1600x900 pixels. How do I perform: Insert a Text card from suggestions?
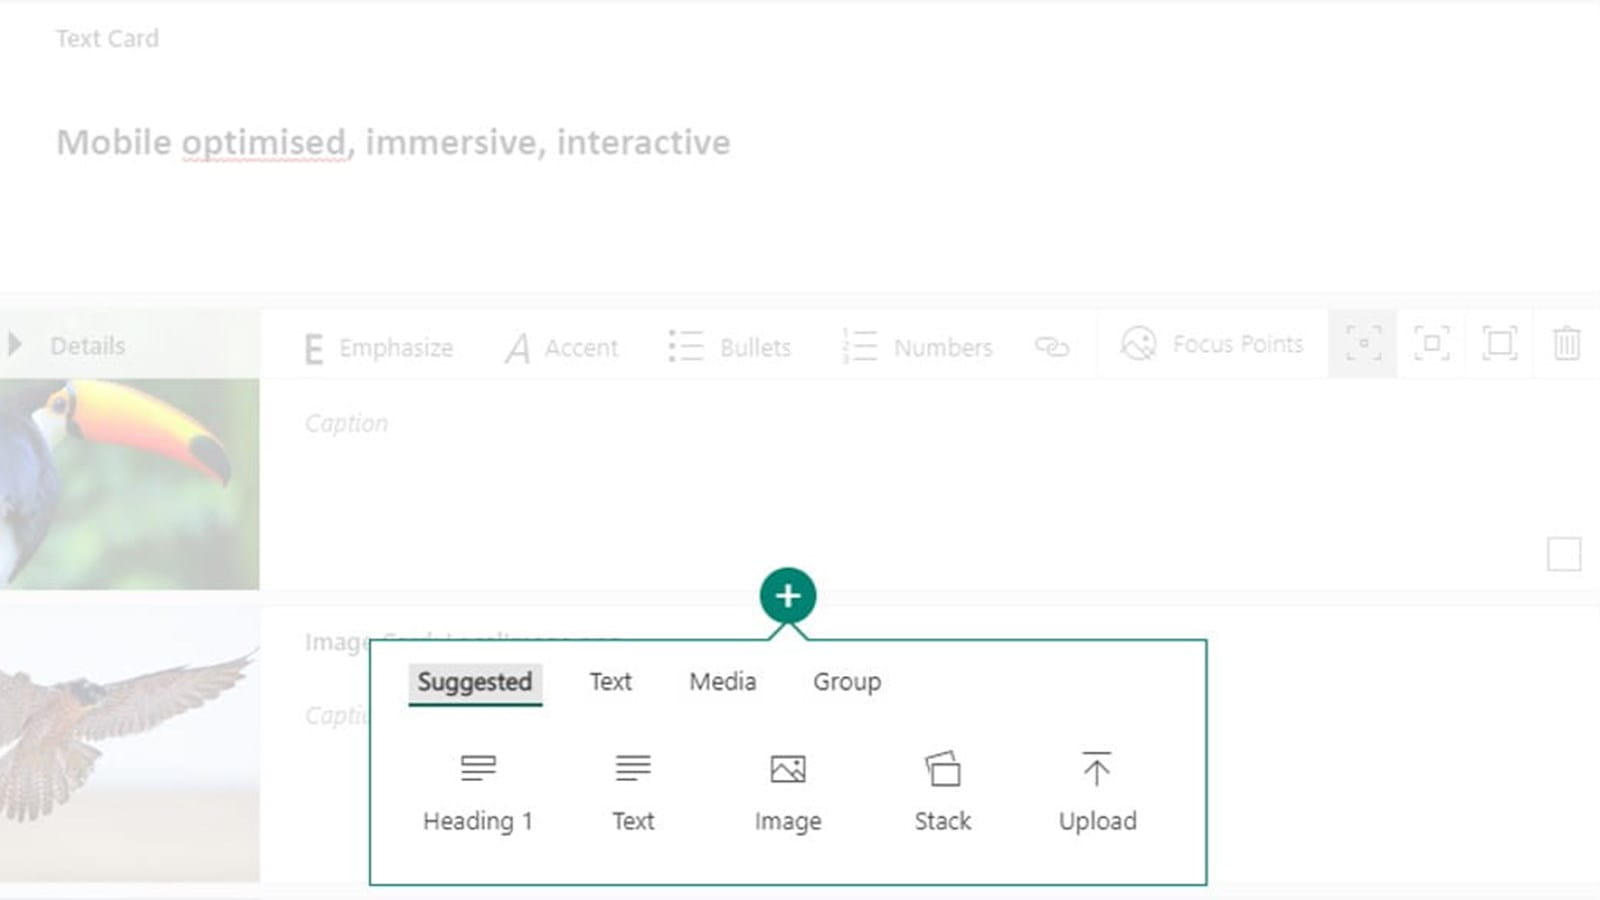pos(633,792)
